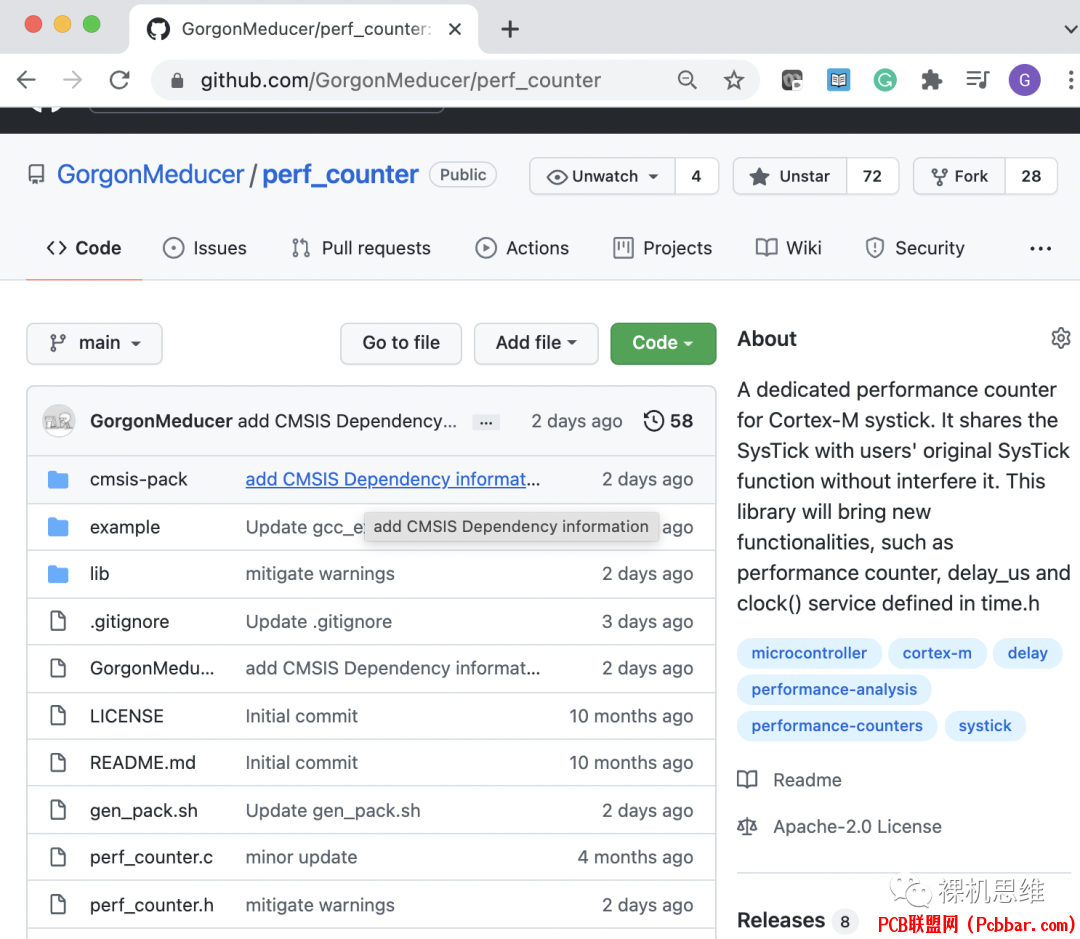Open the perf_counter.h file
Viewport: 1080px width, 939px height.
point(152,905)
